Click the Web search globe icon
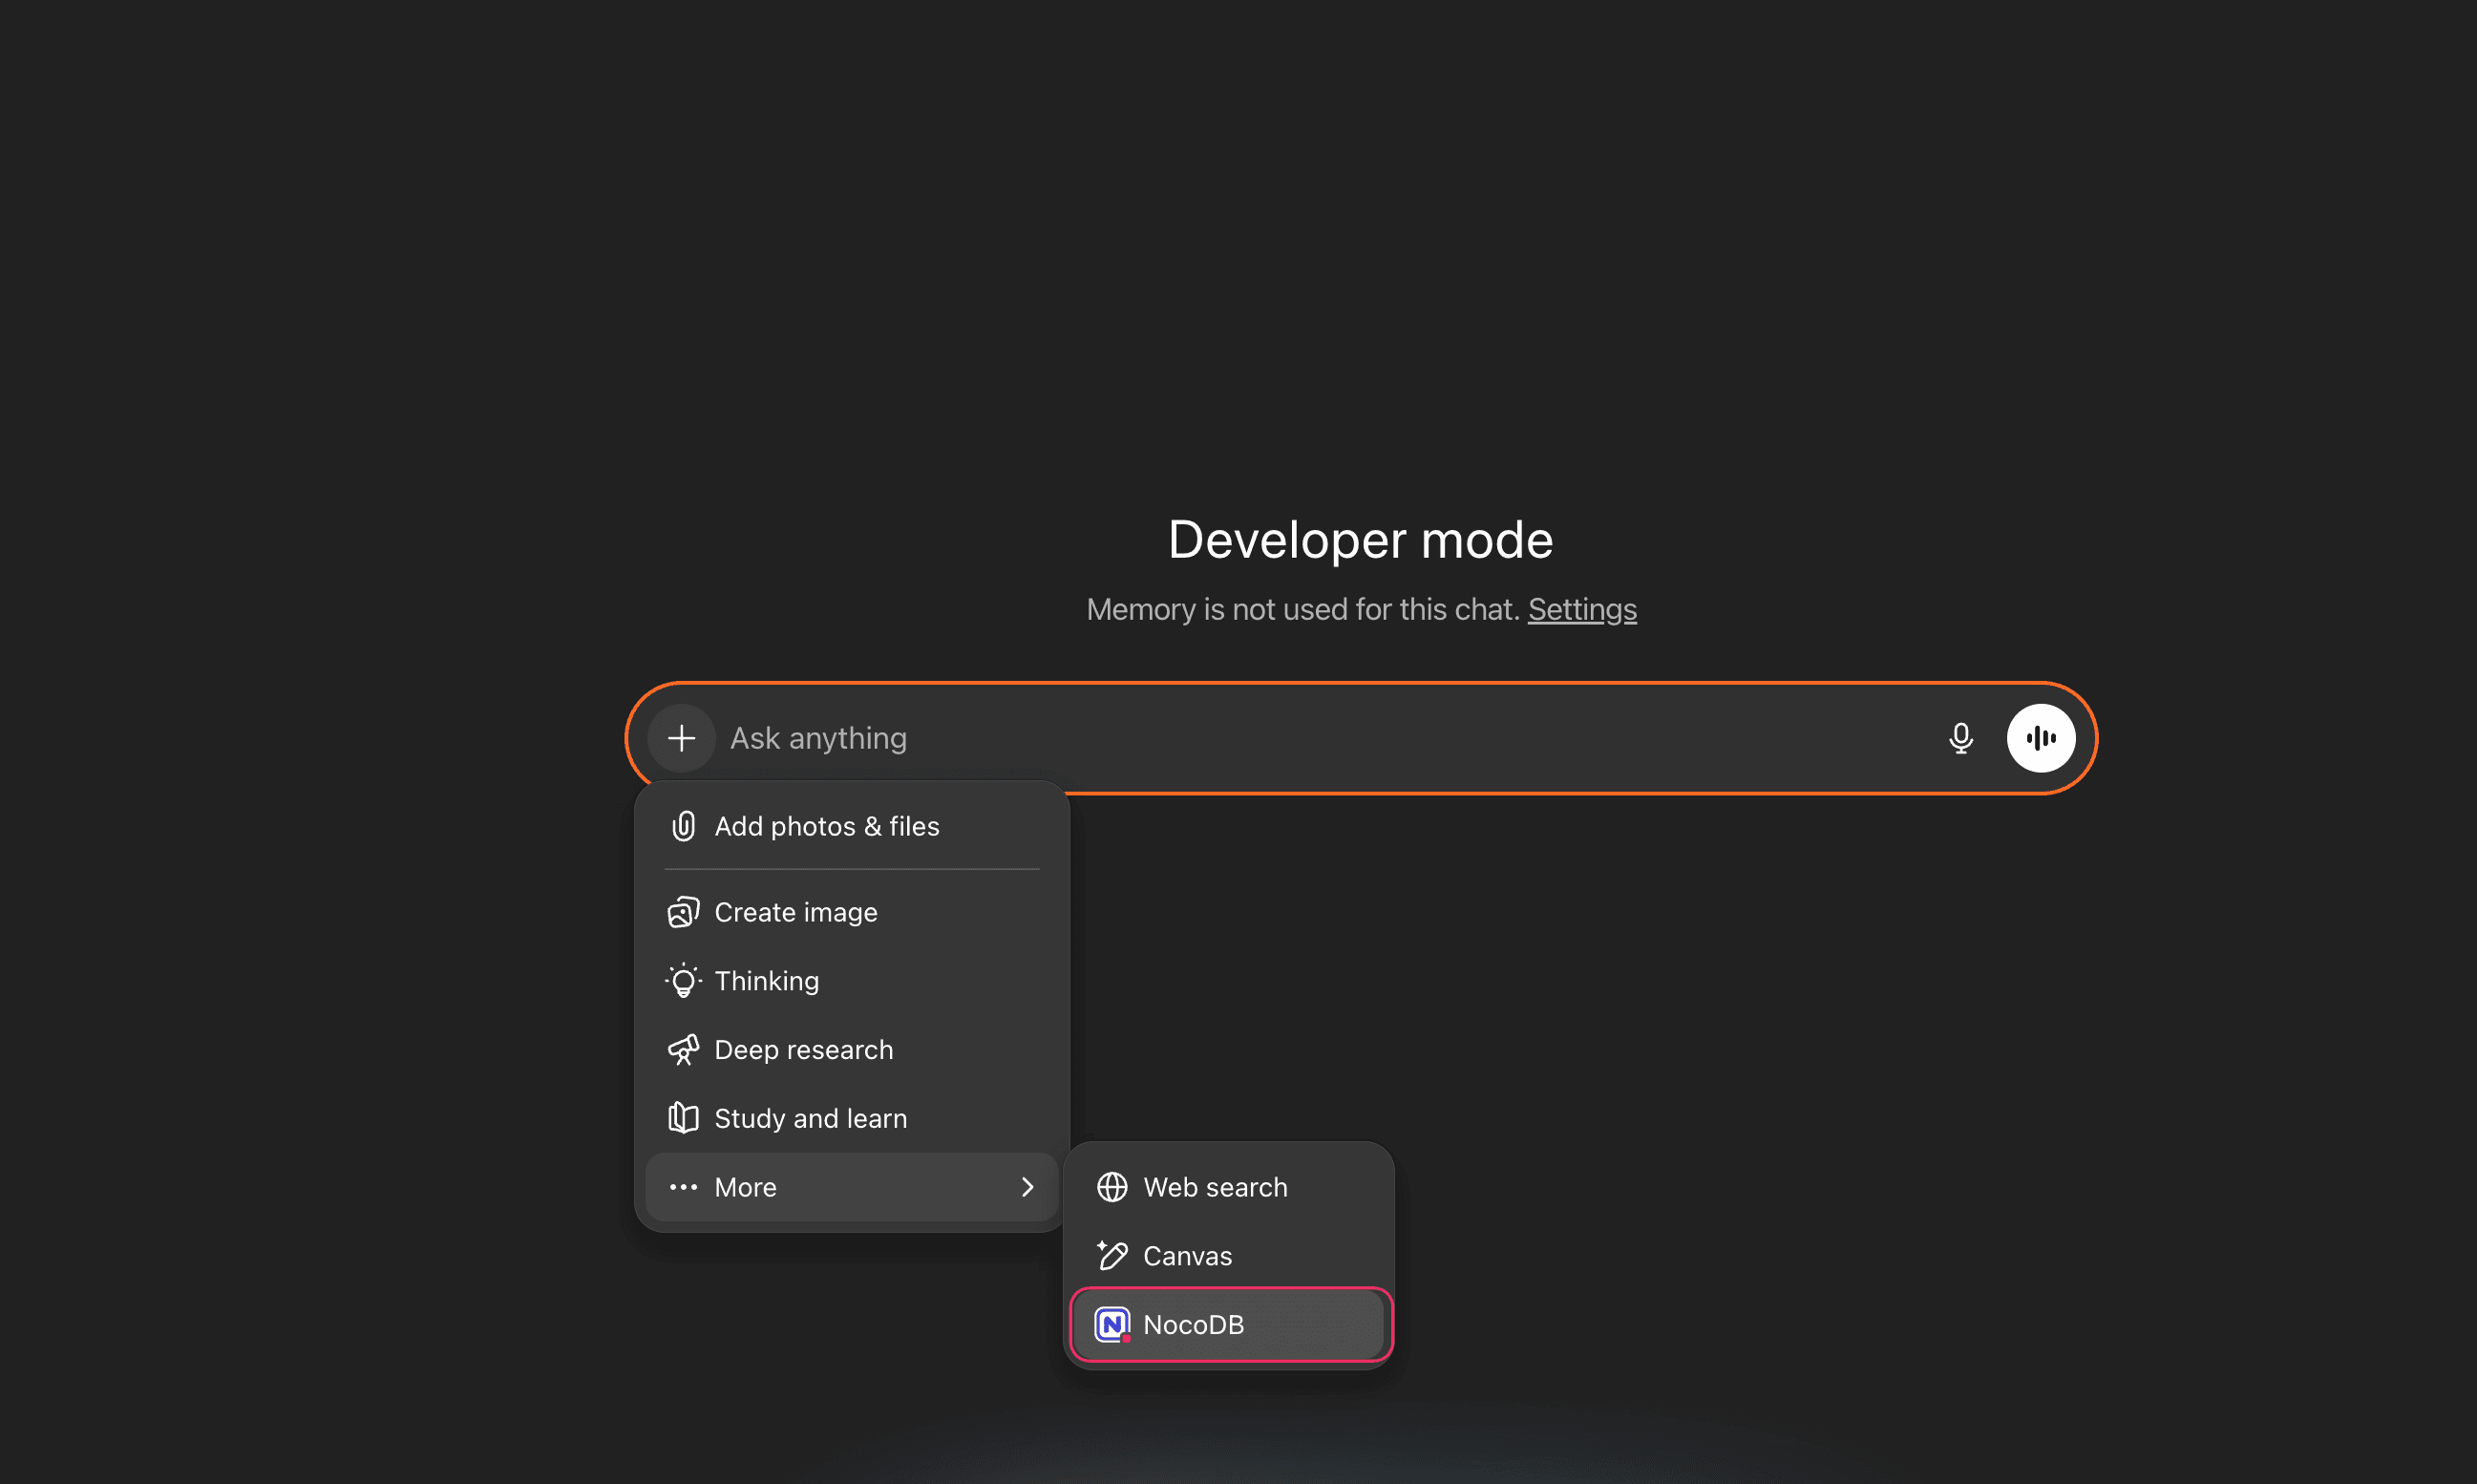2477x1484 pixels. click(1112, 1187)
